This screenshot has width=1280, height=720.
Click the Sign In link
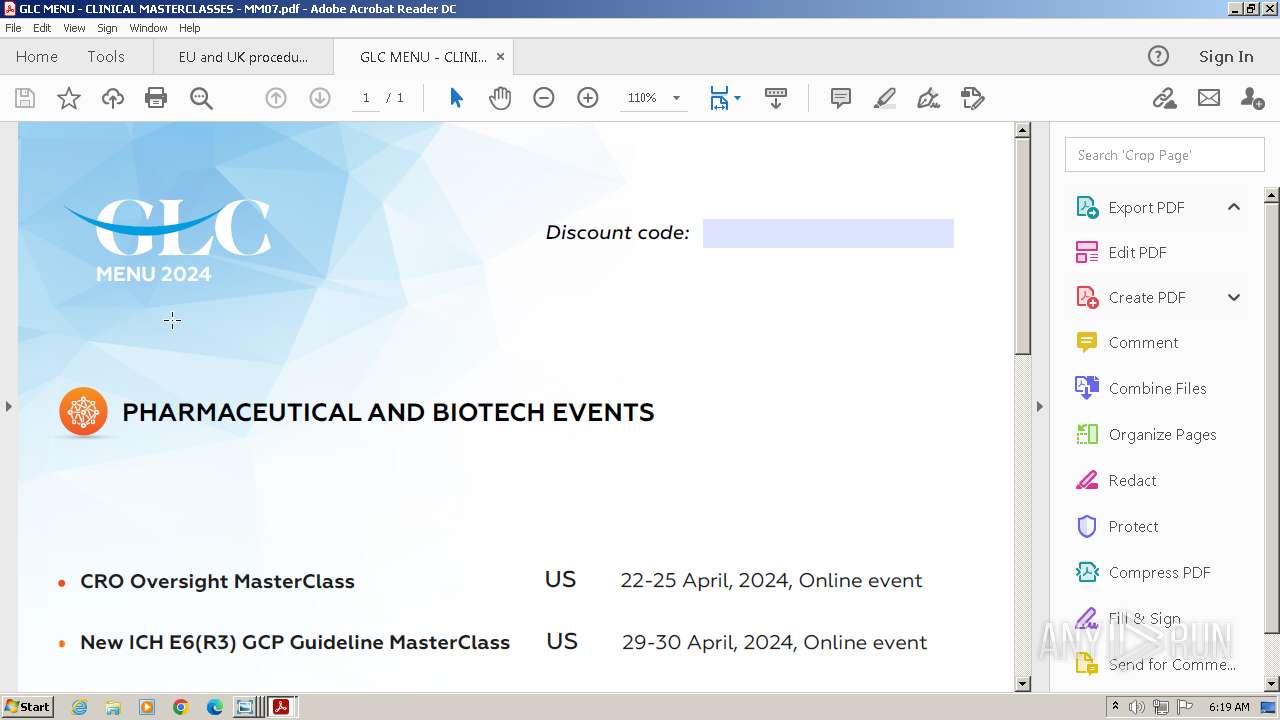1226,56
